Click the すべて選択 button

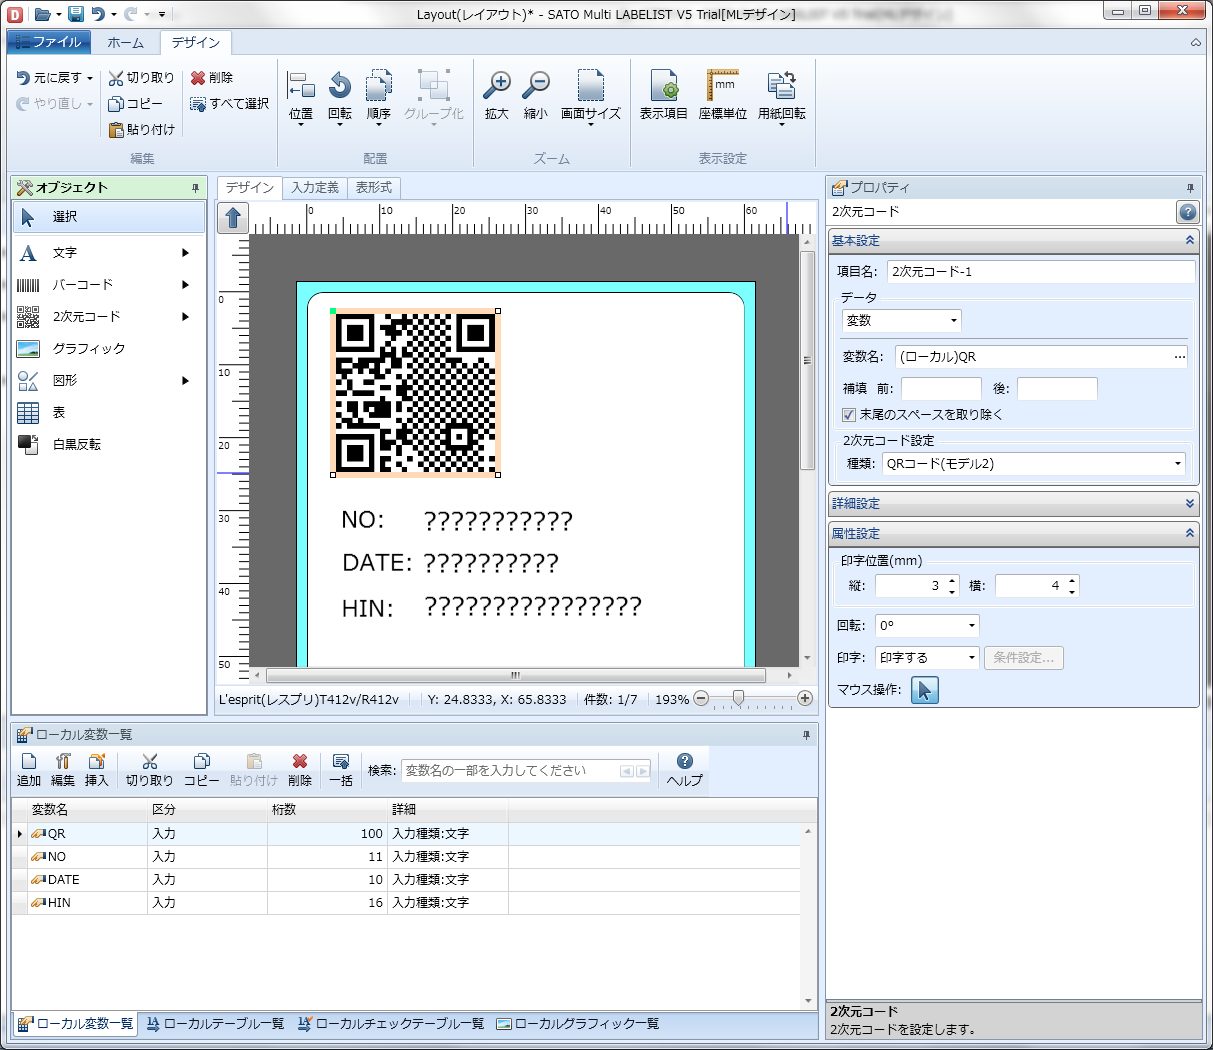[x=230, y=104]
